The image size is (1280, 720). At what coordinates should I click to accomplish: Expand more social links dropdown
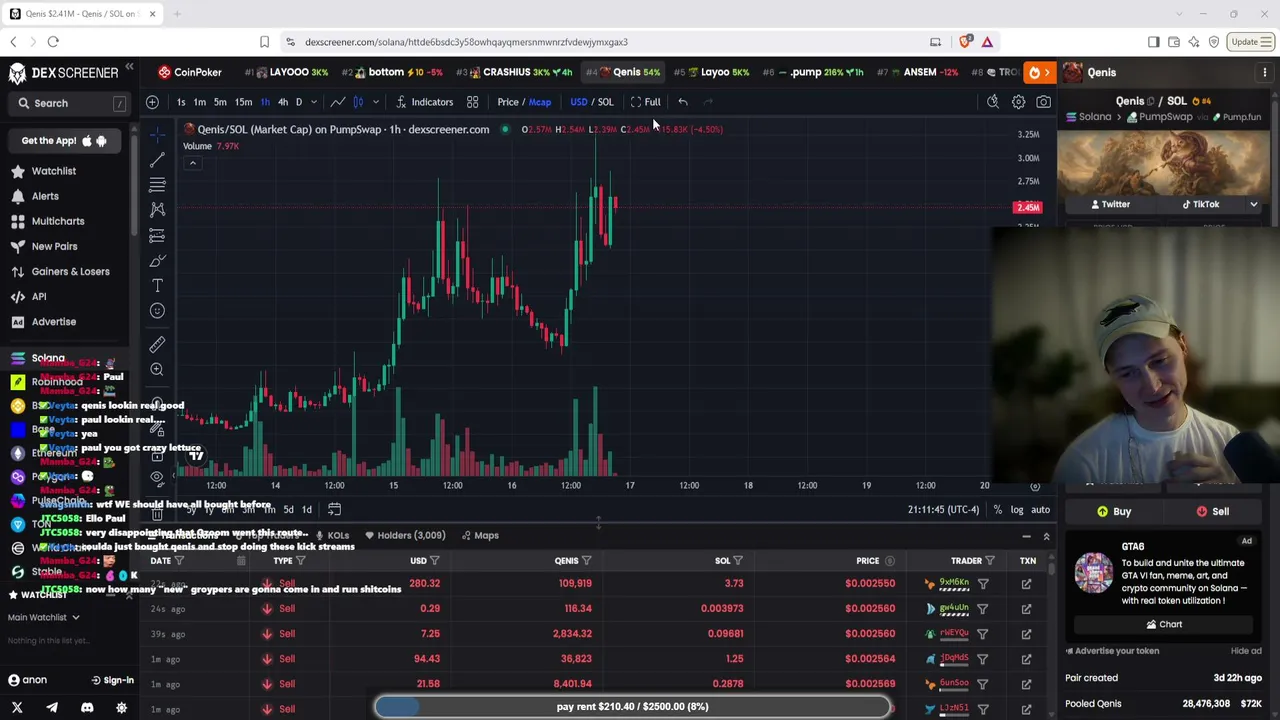click(x=1253, y=204)
